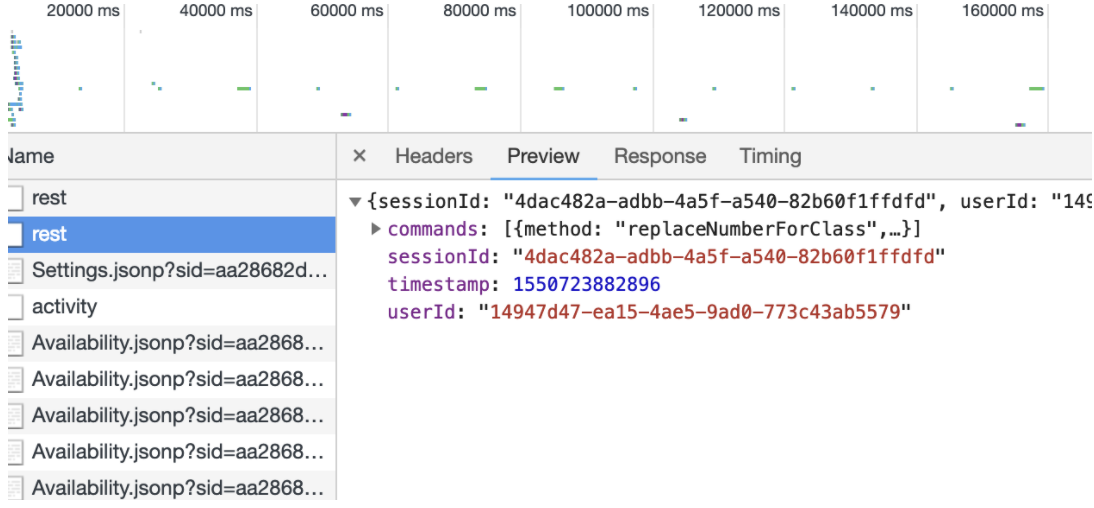Click the 40000 ms timeline marker
1094x508 pixels.
coord(216,10)
